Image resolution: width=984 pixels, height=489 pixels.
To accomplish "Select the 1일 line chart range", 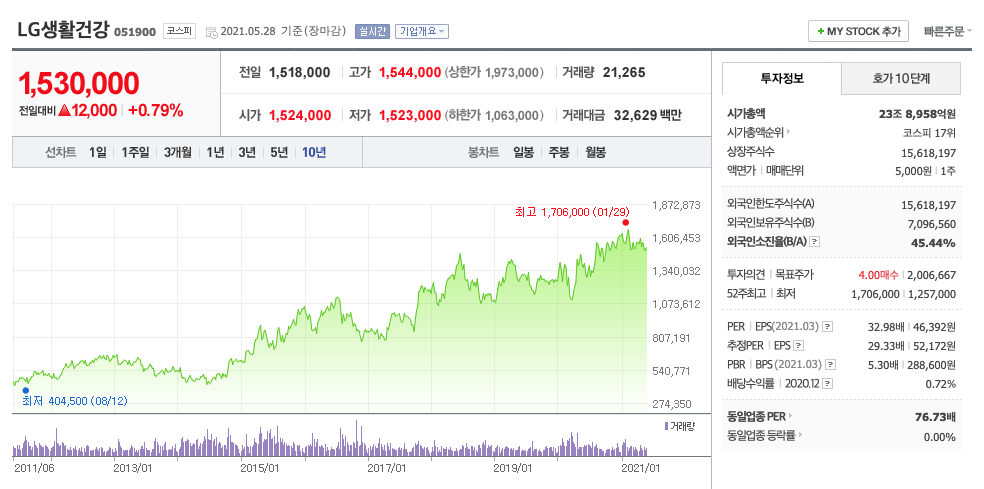I will pyautogui.click(x=98, y=153).
